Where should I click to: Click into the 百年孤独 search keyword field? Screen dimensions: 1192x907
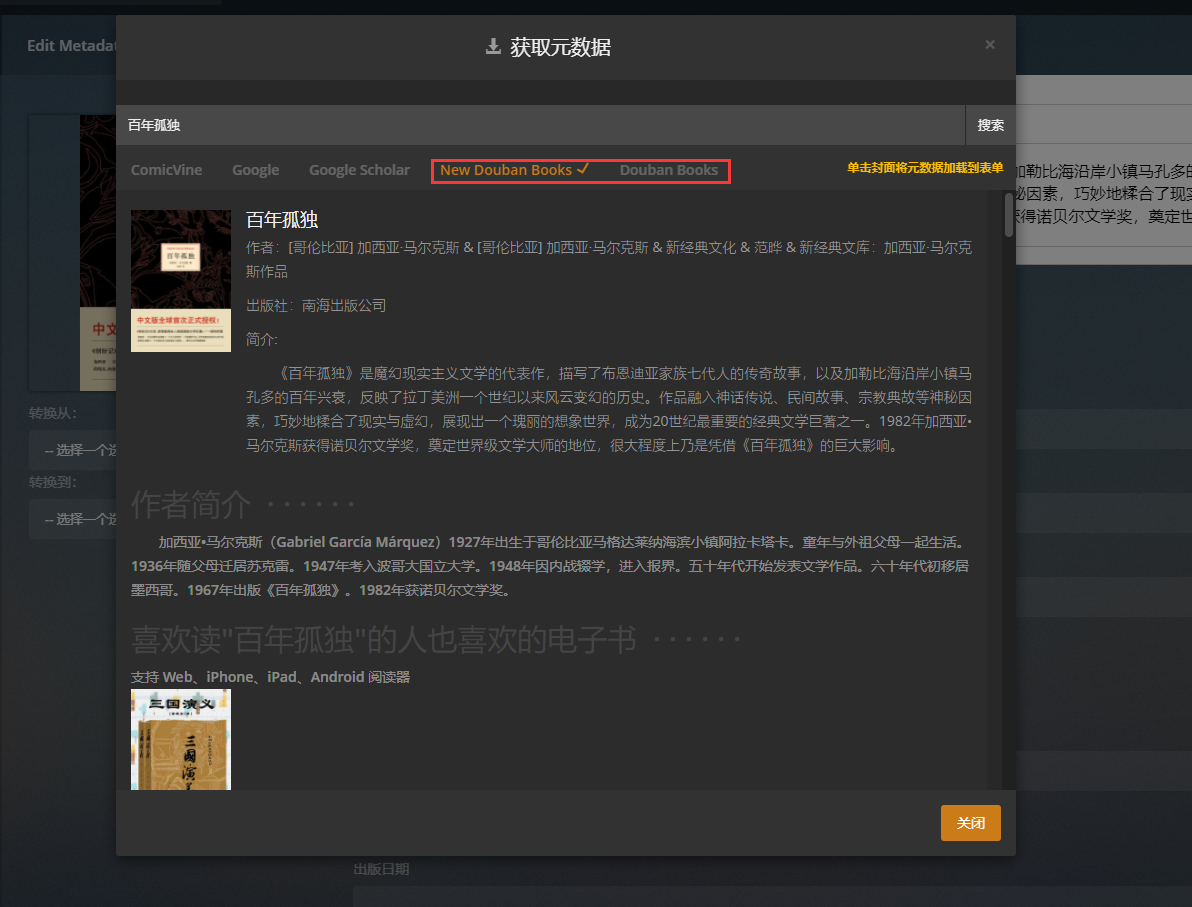point(540,126)
